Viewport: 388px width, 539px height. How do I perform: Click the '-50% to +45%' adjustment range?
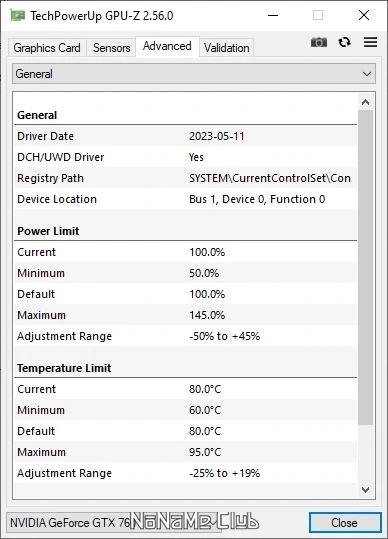[224, 336]
